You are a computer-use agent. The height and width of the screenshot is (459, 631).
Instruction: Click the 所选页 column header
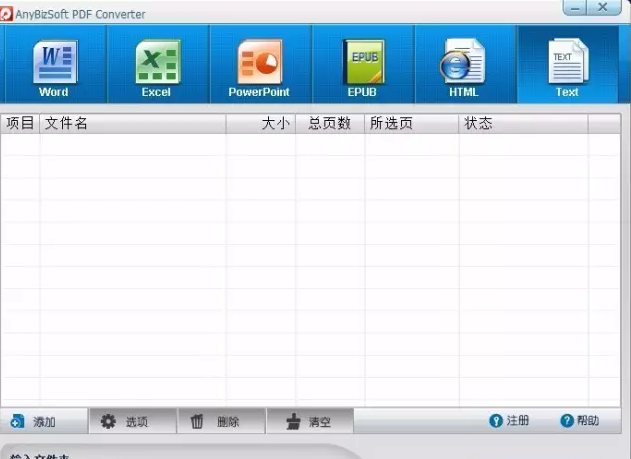point(412,123)
